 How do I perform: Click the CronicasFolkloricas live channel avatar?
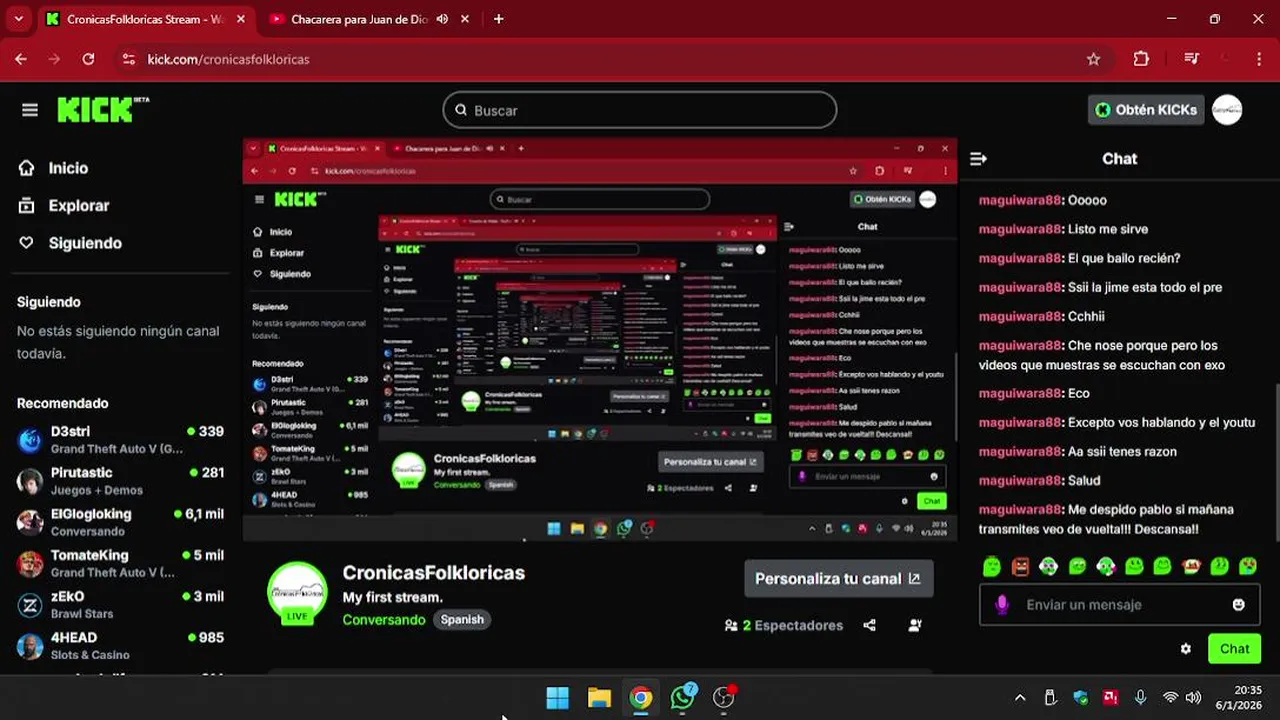(297, 592)
